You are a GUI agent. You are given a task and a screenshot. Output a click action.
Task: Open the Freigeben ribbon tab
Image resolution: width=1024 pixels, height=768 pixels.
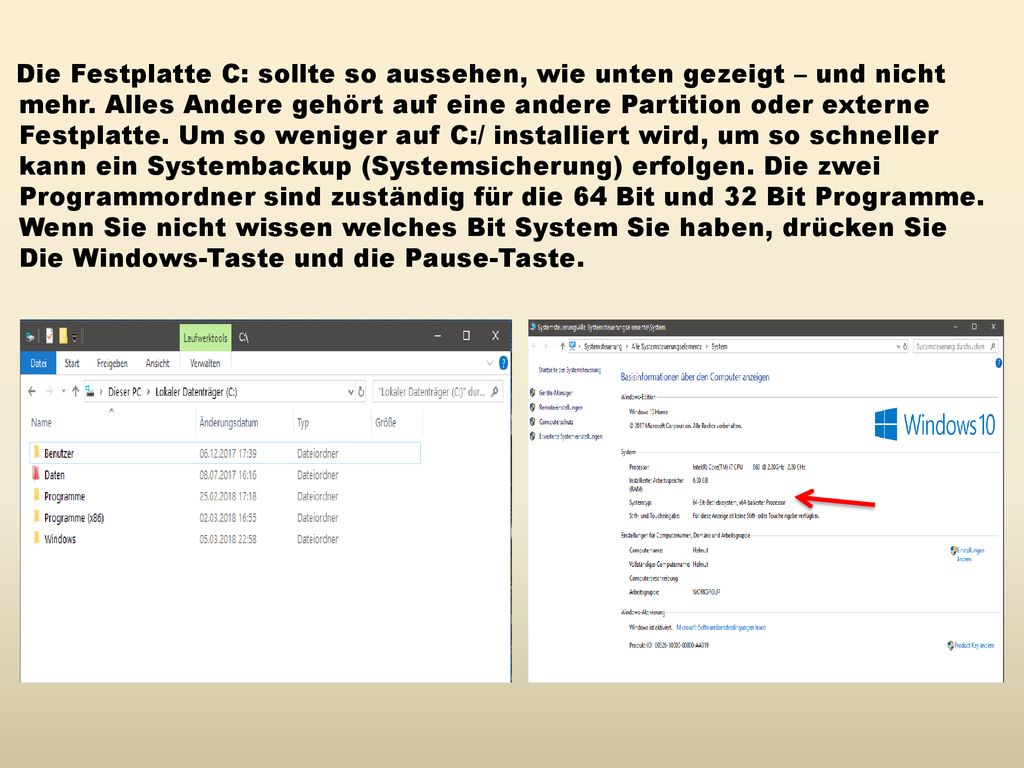[112, 363]
